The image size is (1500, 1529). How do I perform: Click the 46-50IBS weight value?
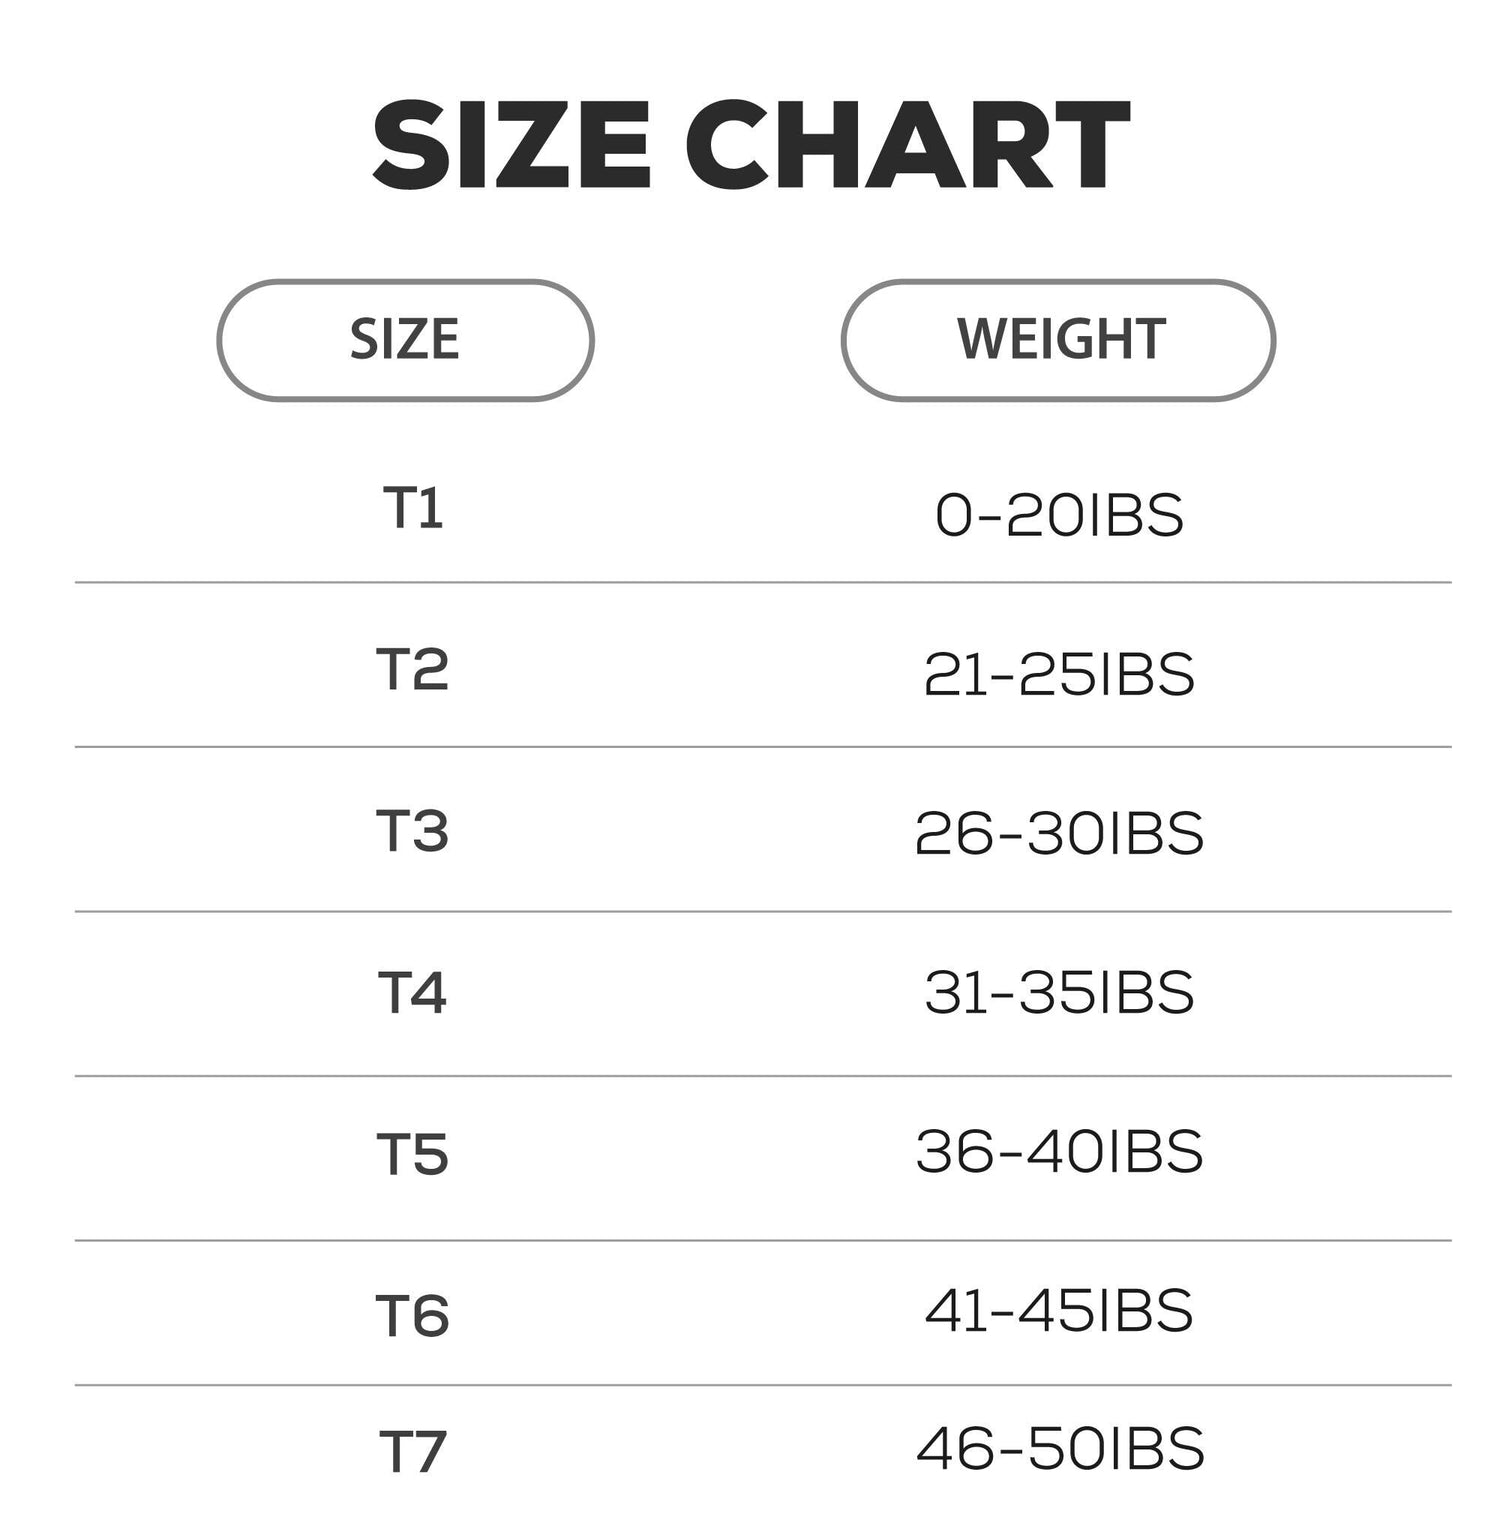coord(1060,1449)
